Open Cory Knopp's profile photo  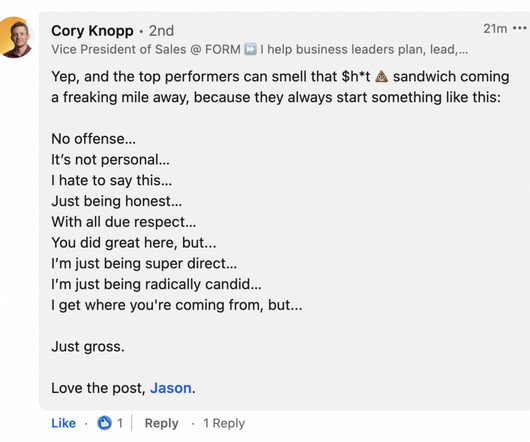click(x=15, y=37)
